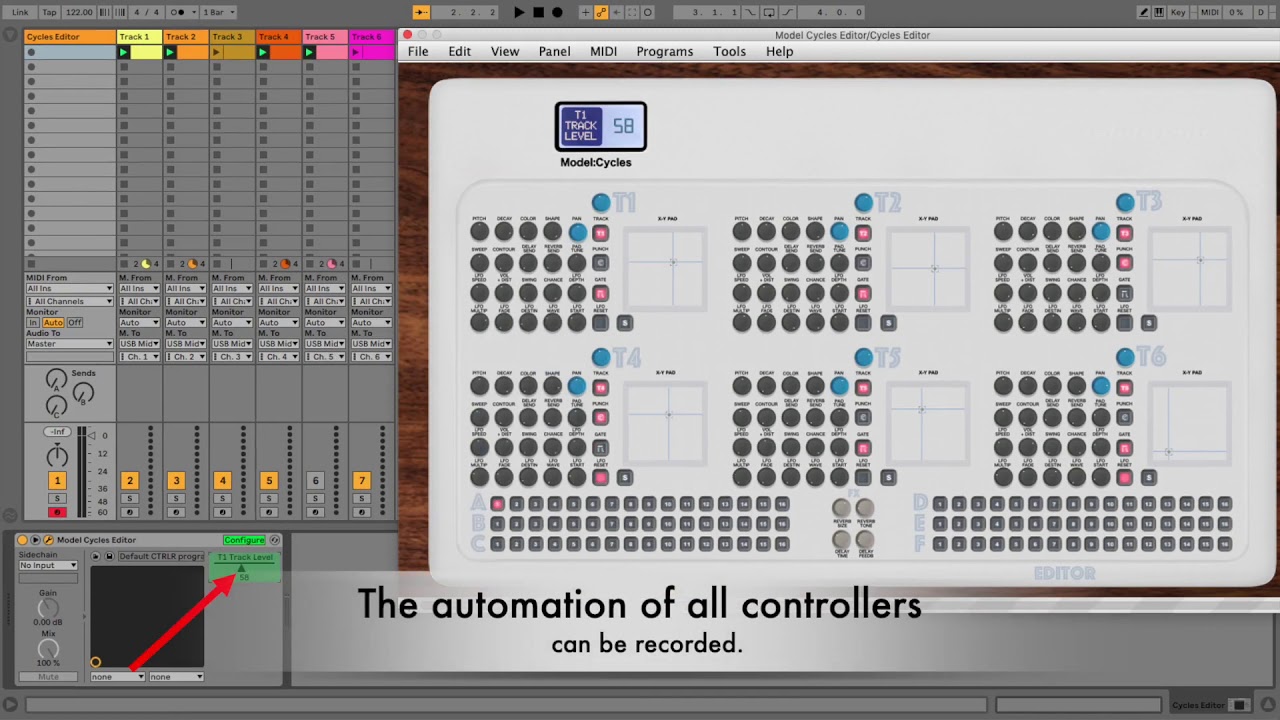Toggle the MIDI map mode button
The width and height of the screenshot is (1280, 720).
[1210, 12]
